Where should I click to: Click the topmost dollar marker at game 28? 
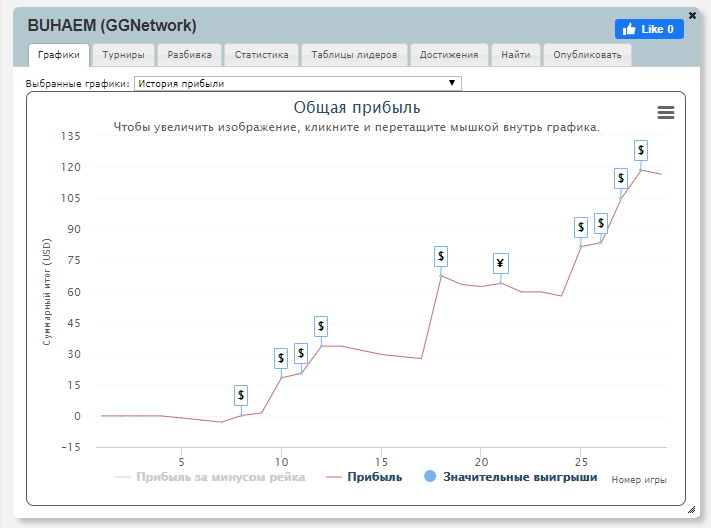641,150
